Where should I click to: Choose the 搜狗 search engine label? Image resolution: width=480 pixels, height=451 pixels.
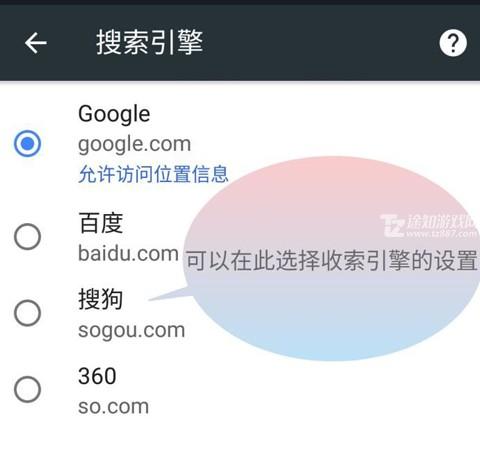pos(101,299)
